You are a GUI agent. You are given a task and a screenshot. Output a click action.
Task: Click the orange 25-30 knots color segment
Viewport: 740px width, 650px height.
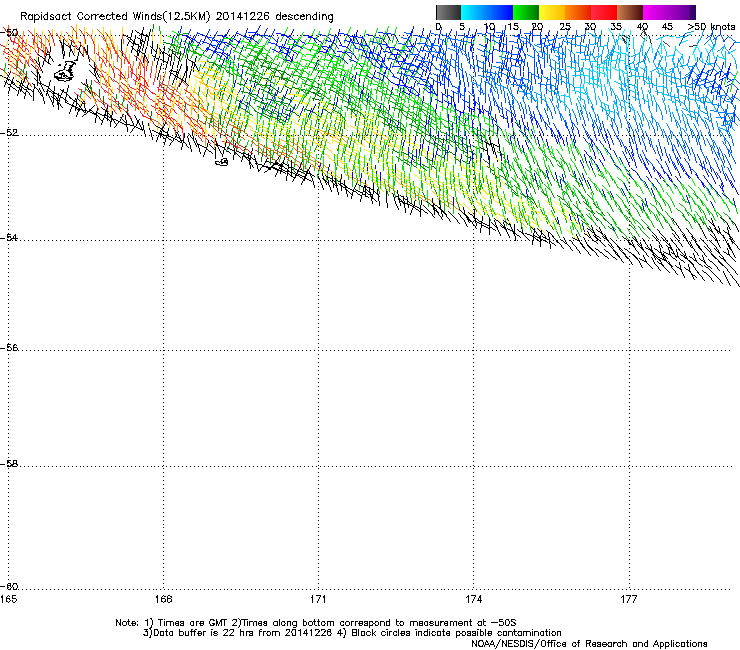[578, 12]
